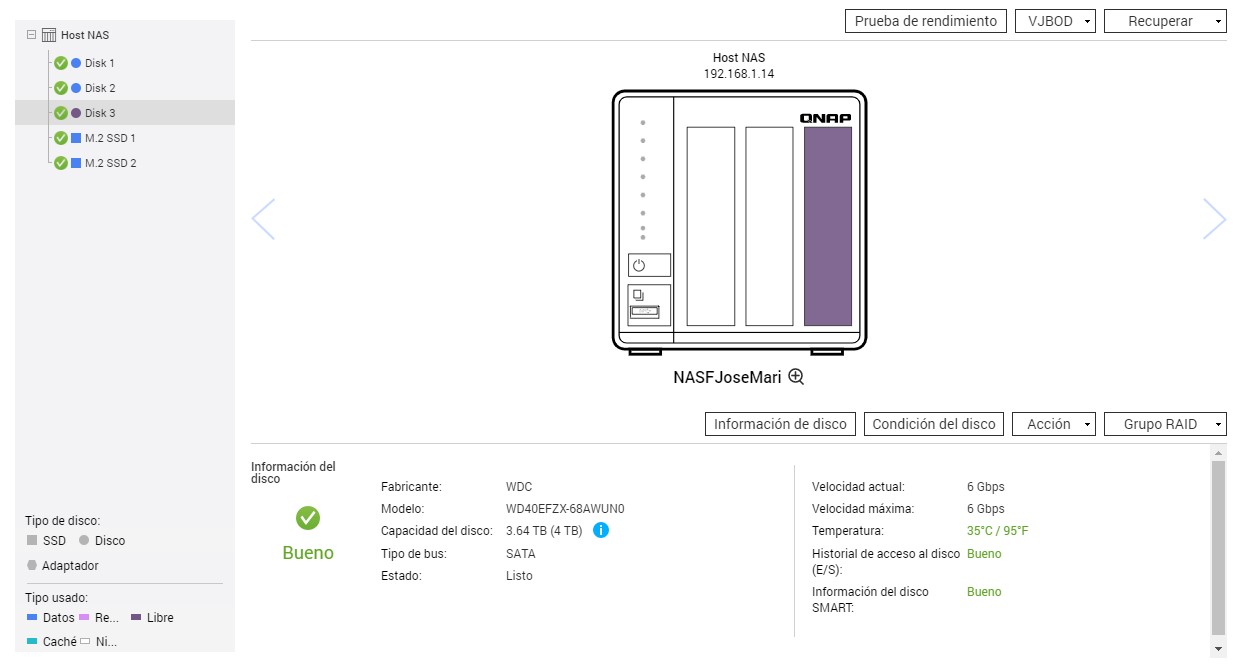This screenshot has height=665, width=1247.
Task: Click the Host NAS enclosure icon in tree
Action: tap(49, 35)
